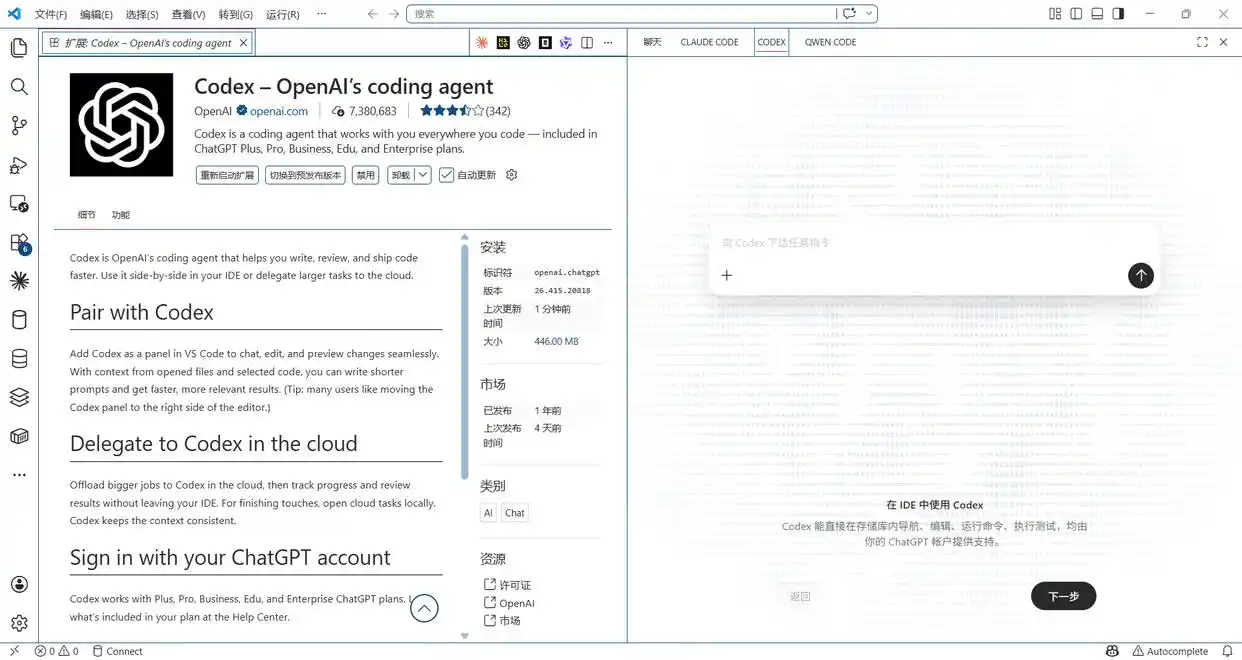The width and height of the screenshot is (1242, 660).
Task: Select the 细节 details tab
Action: coord(87,215)
